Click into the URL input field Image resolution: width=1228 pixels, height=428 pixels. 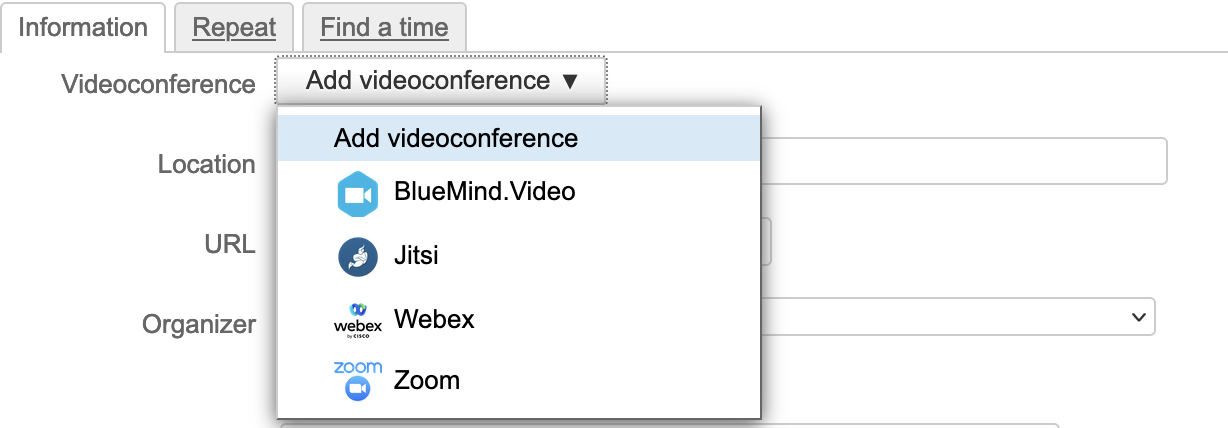[x=766, y=243]
